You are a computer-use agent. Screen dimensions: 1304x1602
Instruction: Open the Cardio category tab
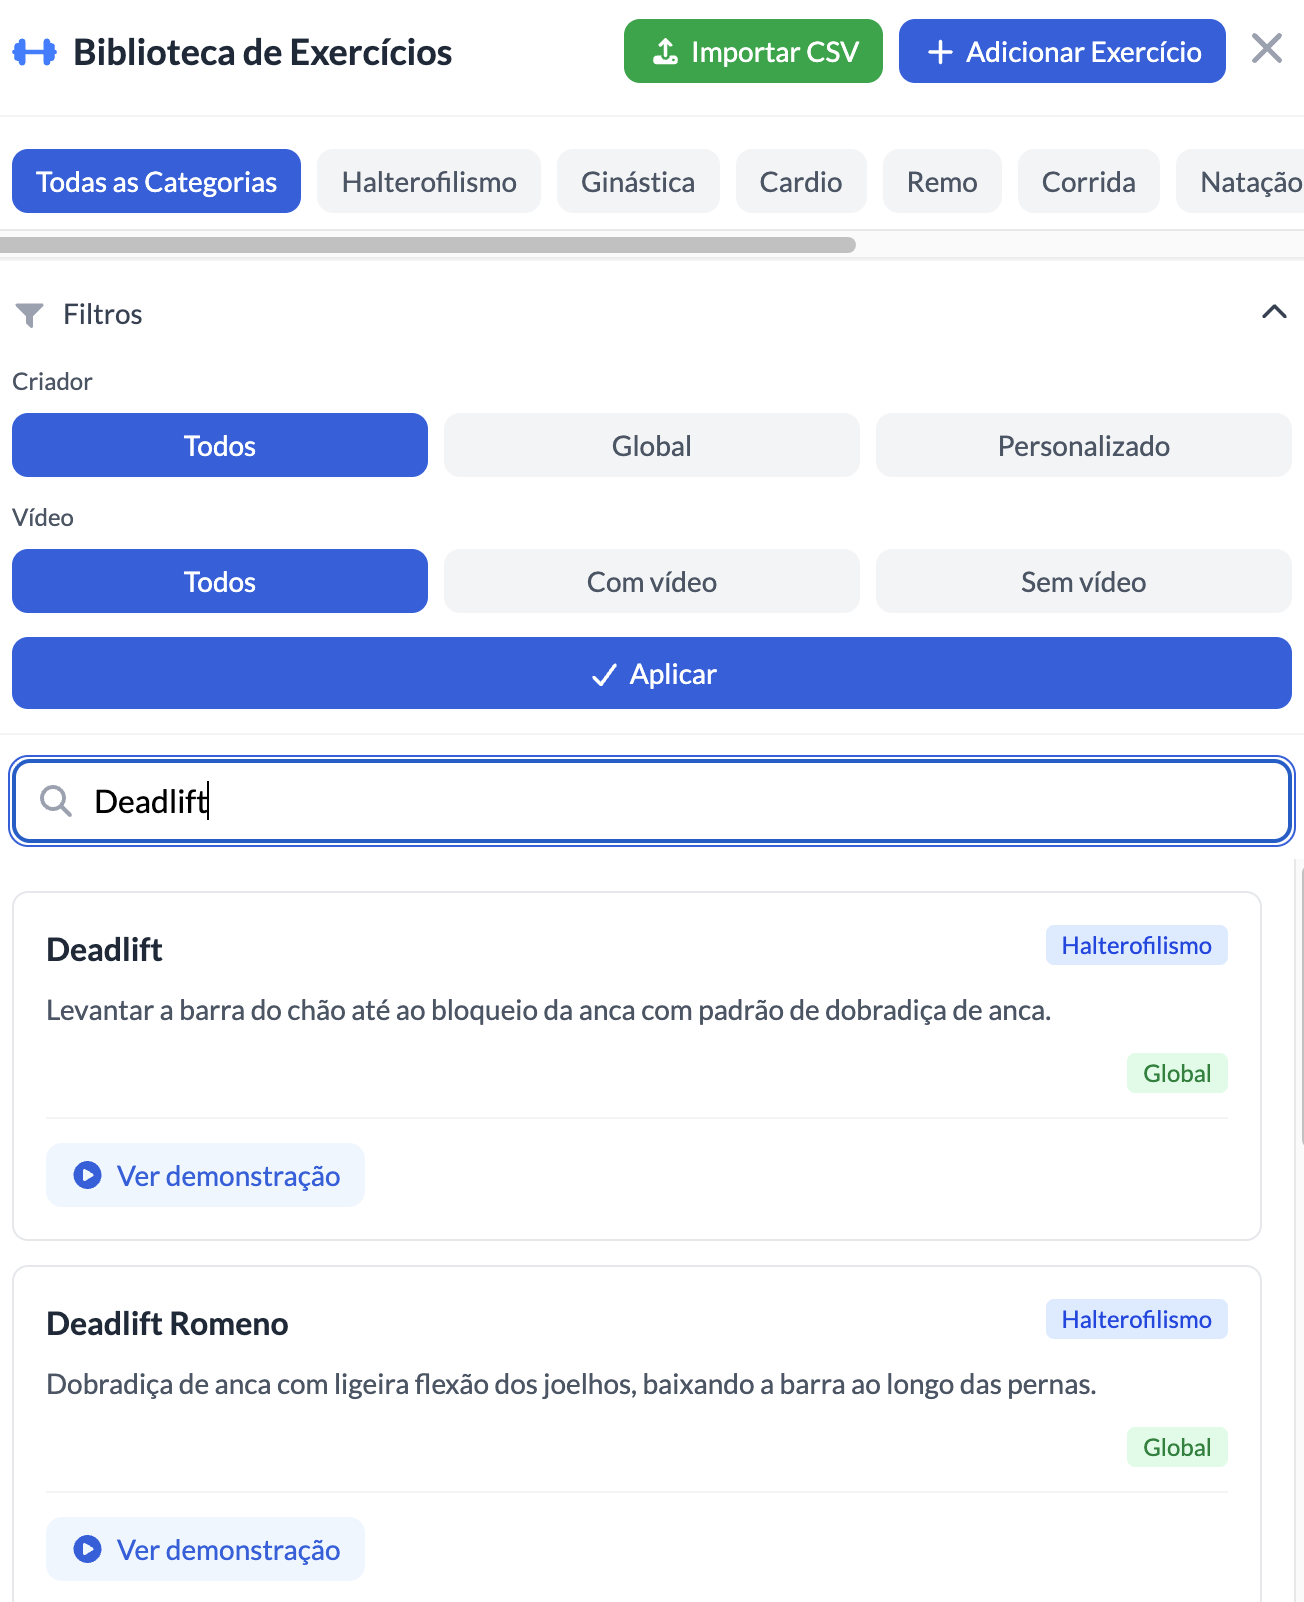pyautogui.click(x=800, y=181)
